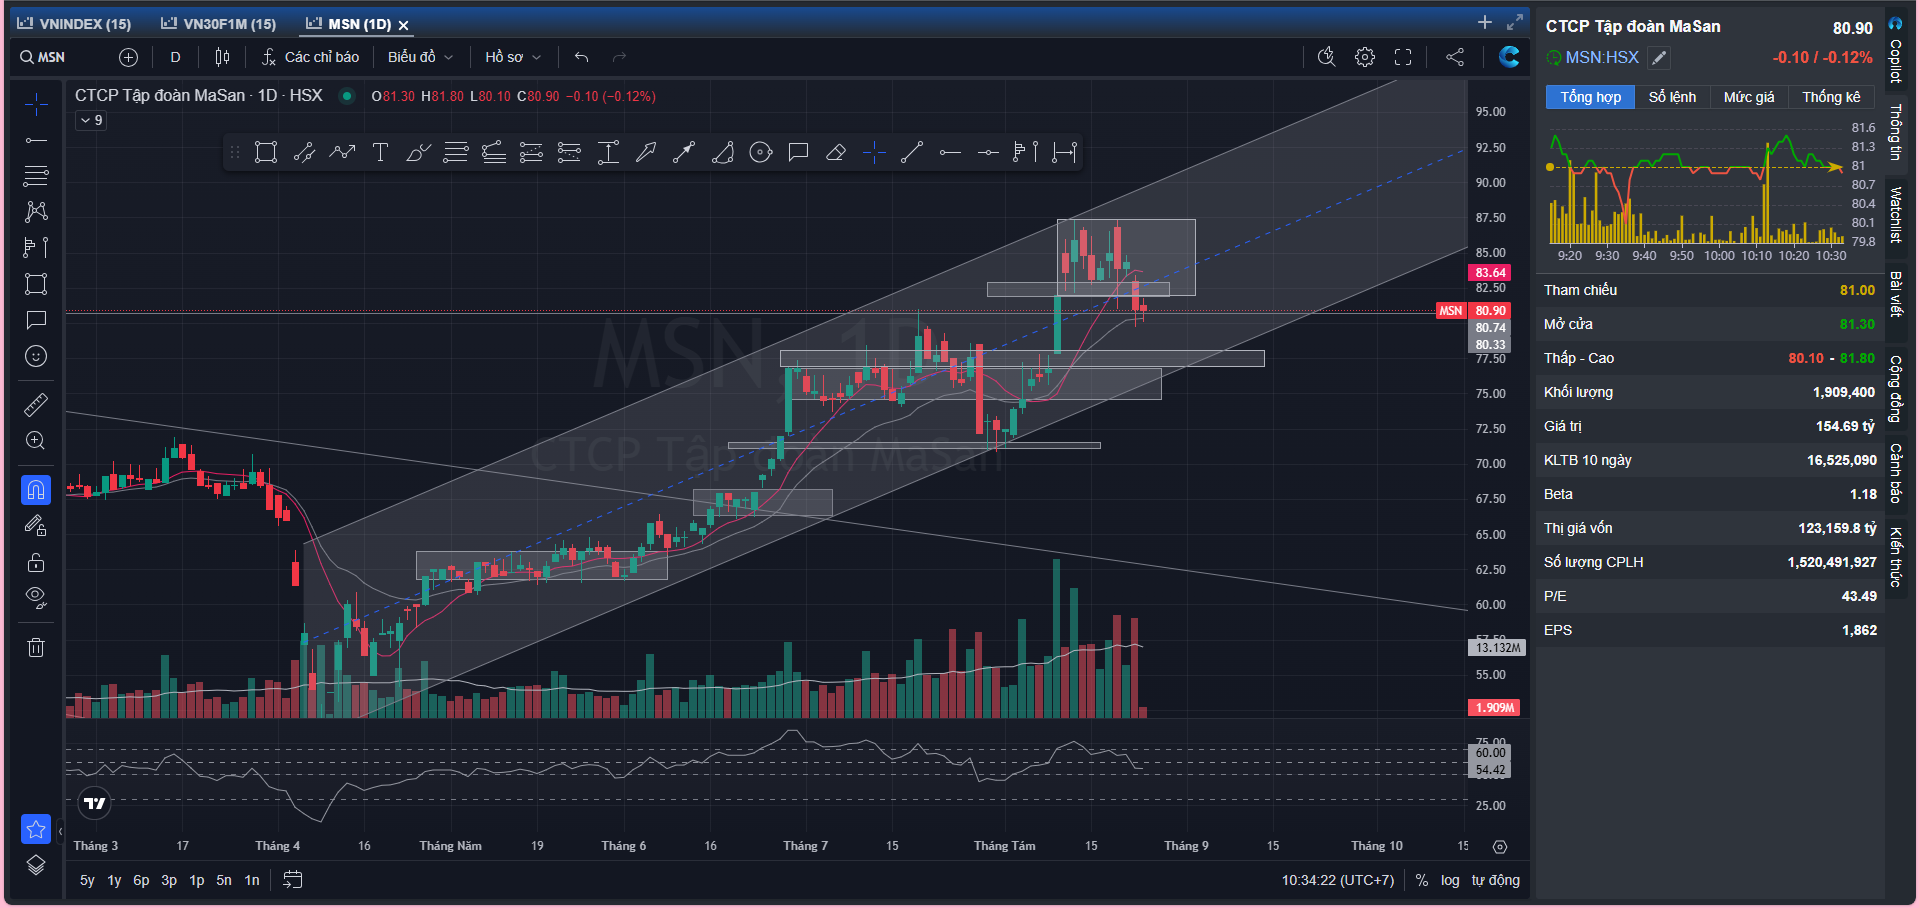Toggle hide all drawings eye icon

pos(36,598)
